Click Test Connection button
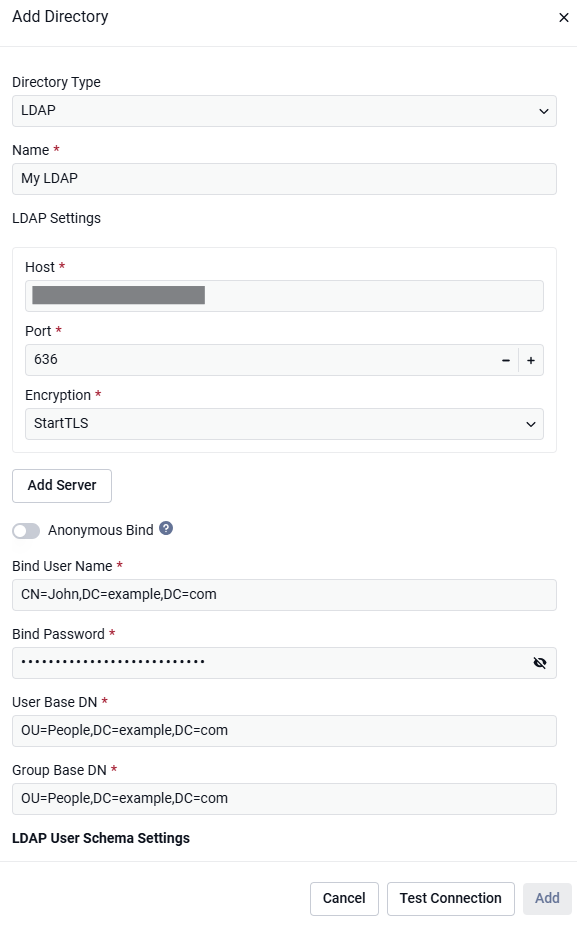The width and height of the screenshot is (577, 925). [451, 898]
